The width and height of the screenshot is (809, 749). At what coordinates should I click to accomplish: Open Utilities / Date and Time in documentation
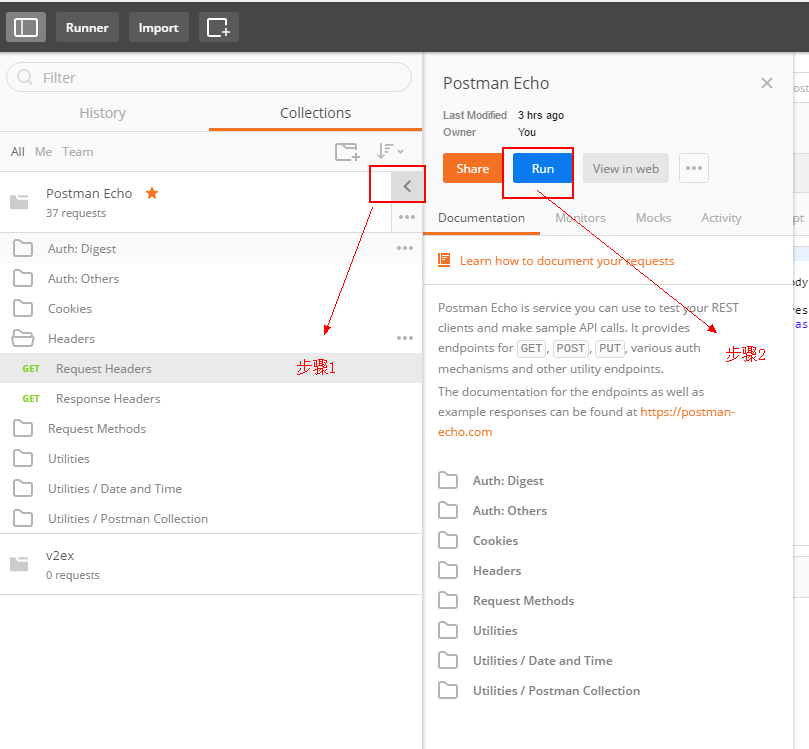pos(542,660)
